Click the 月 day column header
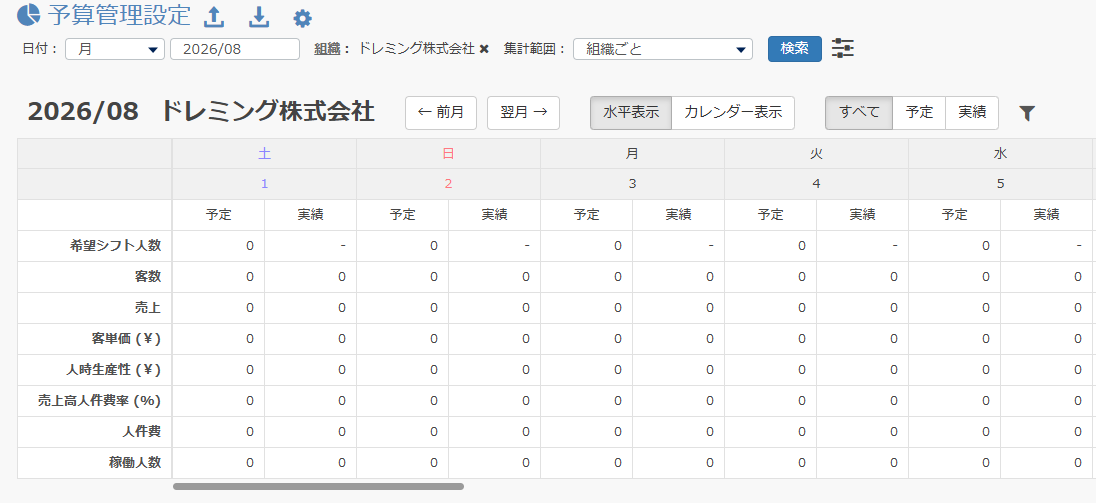The height and width of the screenshot is (503, 1096). pyautogui.click(x=632, y=154)
